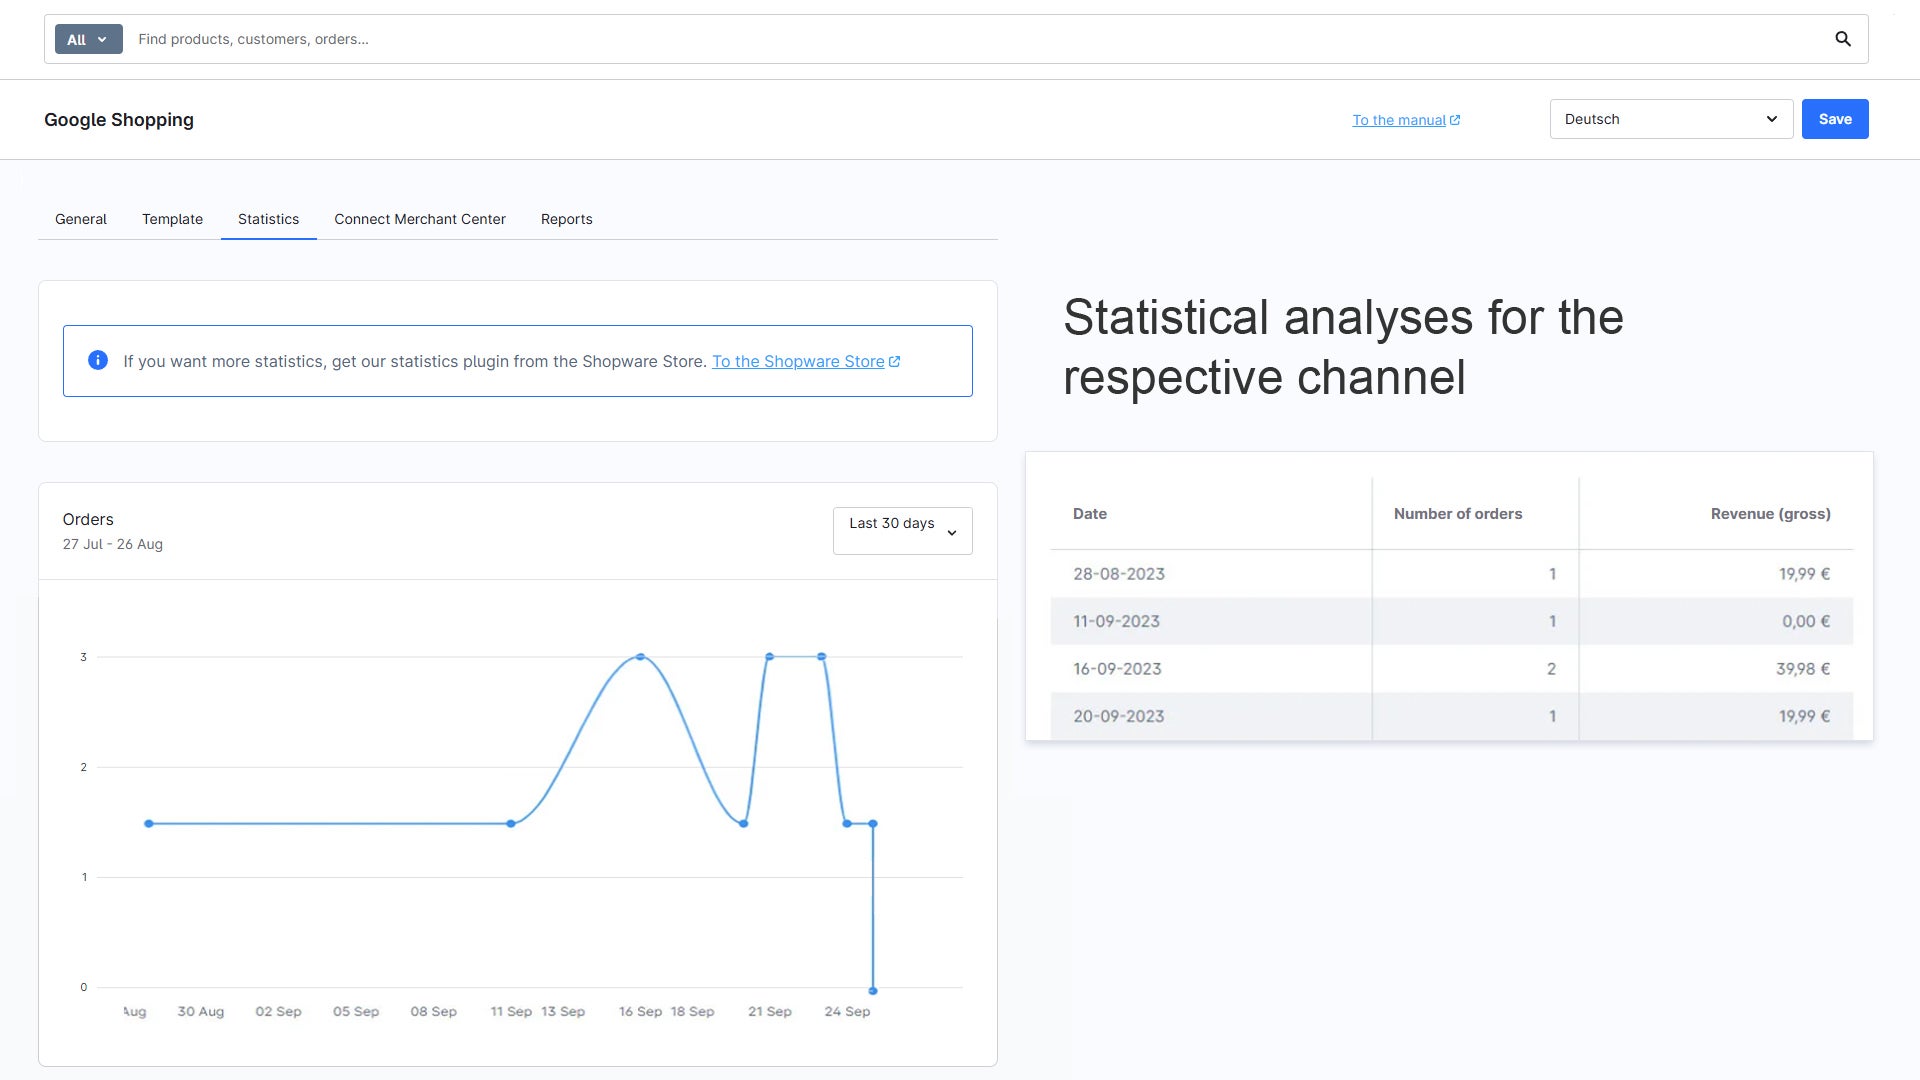Screen dimensions: 1920x1080
Task: Select the Statistics tab
Action: 268,219
